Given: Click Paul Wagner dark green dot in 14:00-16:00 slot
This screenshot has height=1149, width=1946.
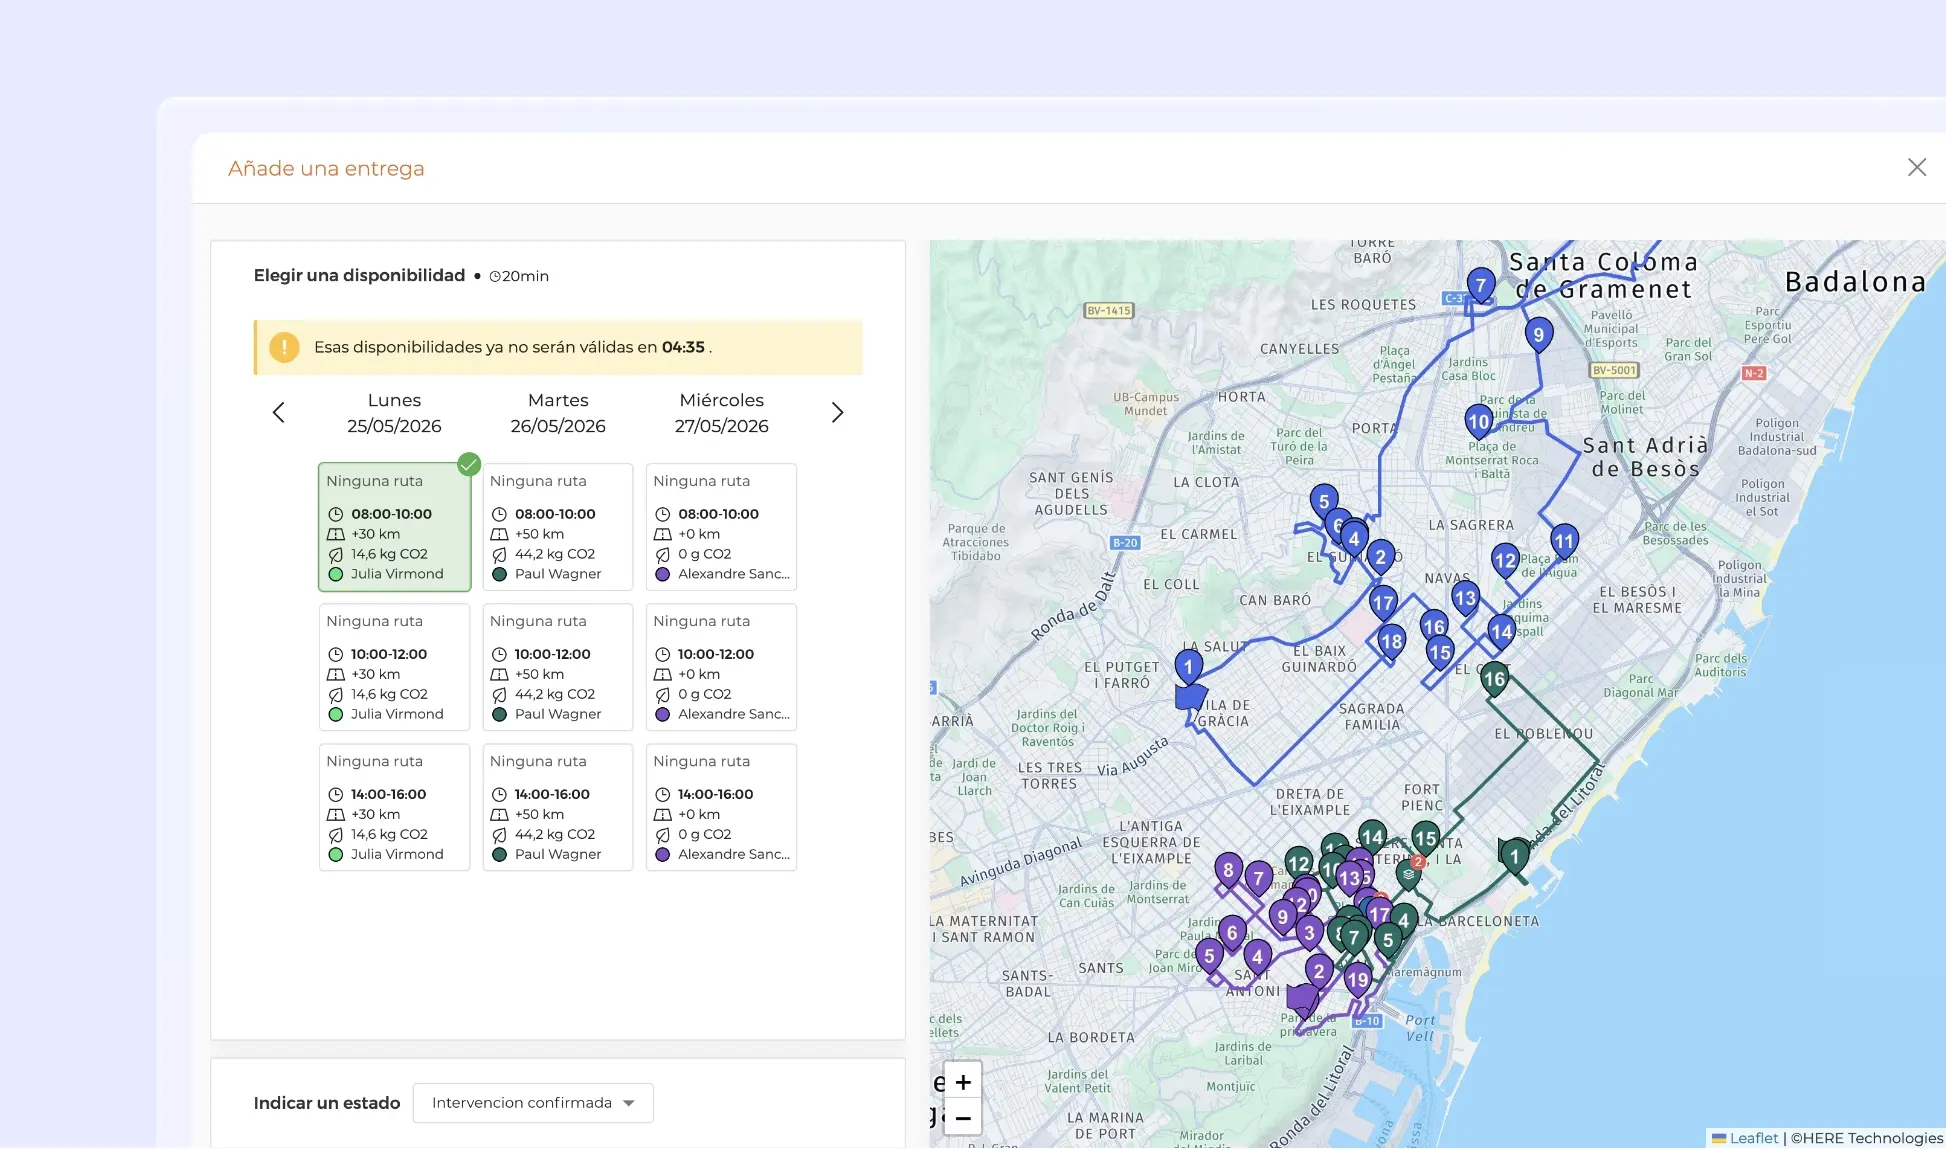Looking at the screenshot, I should point(499,854).
